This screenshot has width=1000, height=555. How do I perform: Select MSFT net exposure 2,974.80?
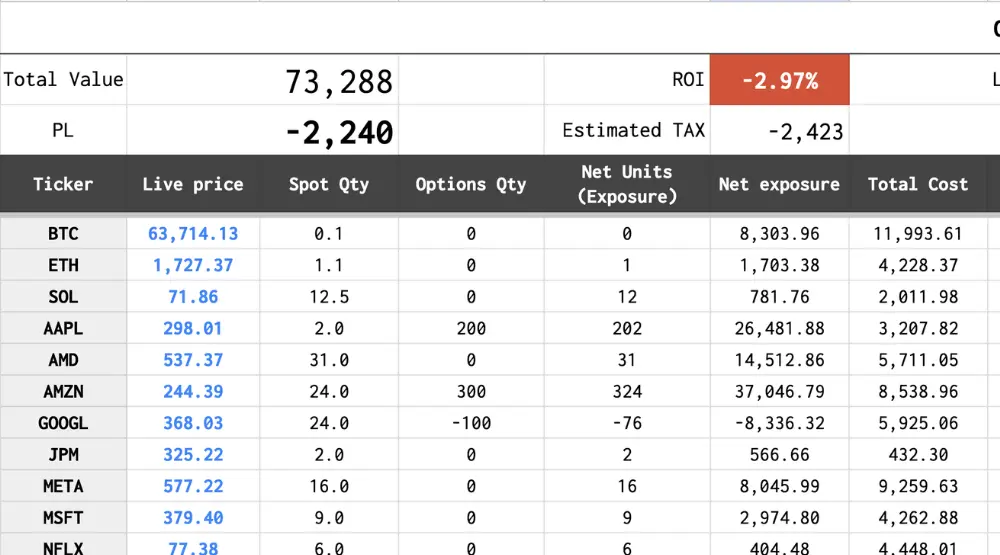coord(779,517)
